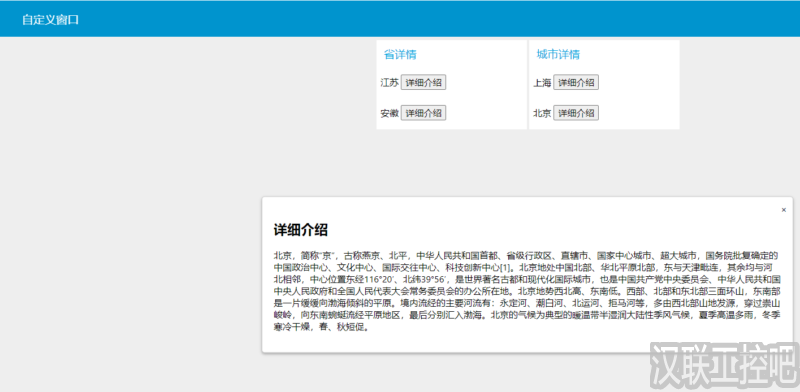Screen dimensions: 800x392
Task: Click the 自定义窗口 header title
Action: (x=51, y=20)
